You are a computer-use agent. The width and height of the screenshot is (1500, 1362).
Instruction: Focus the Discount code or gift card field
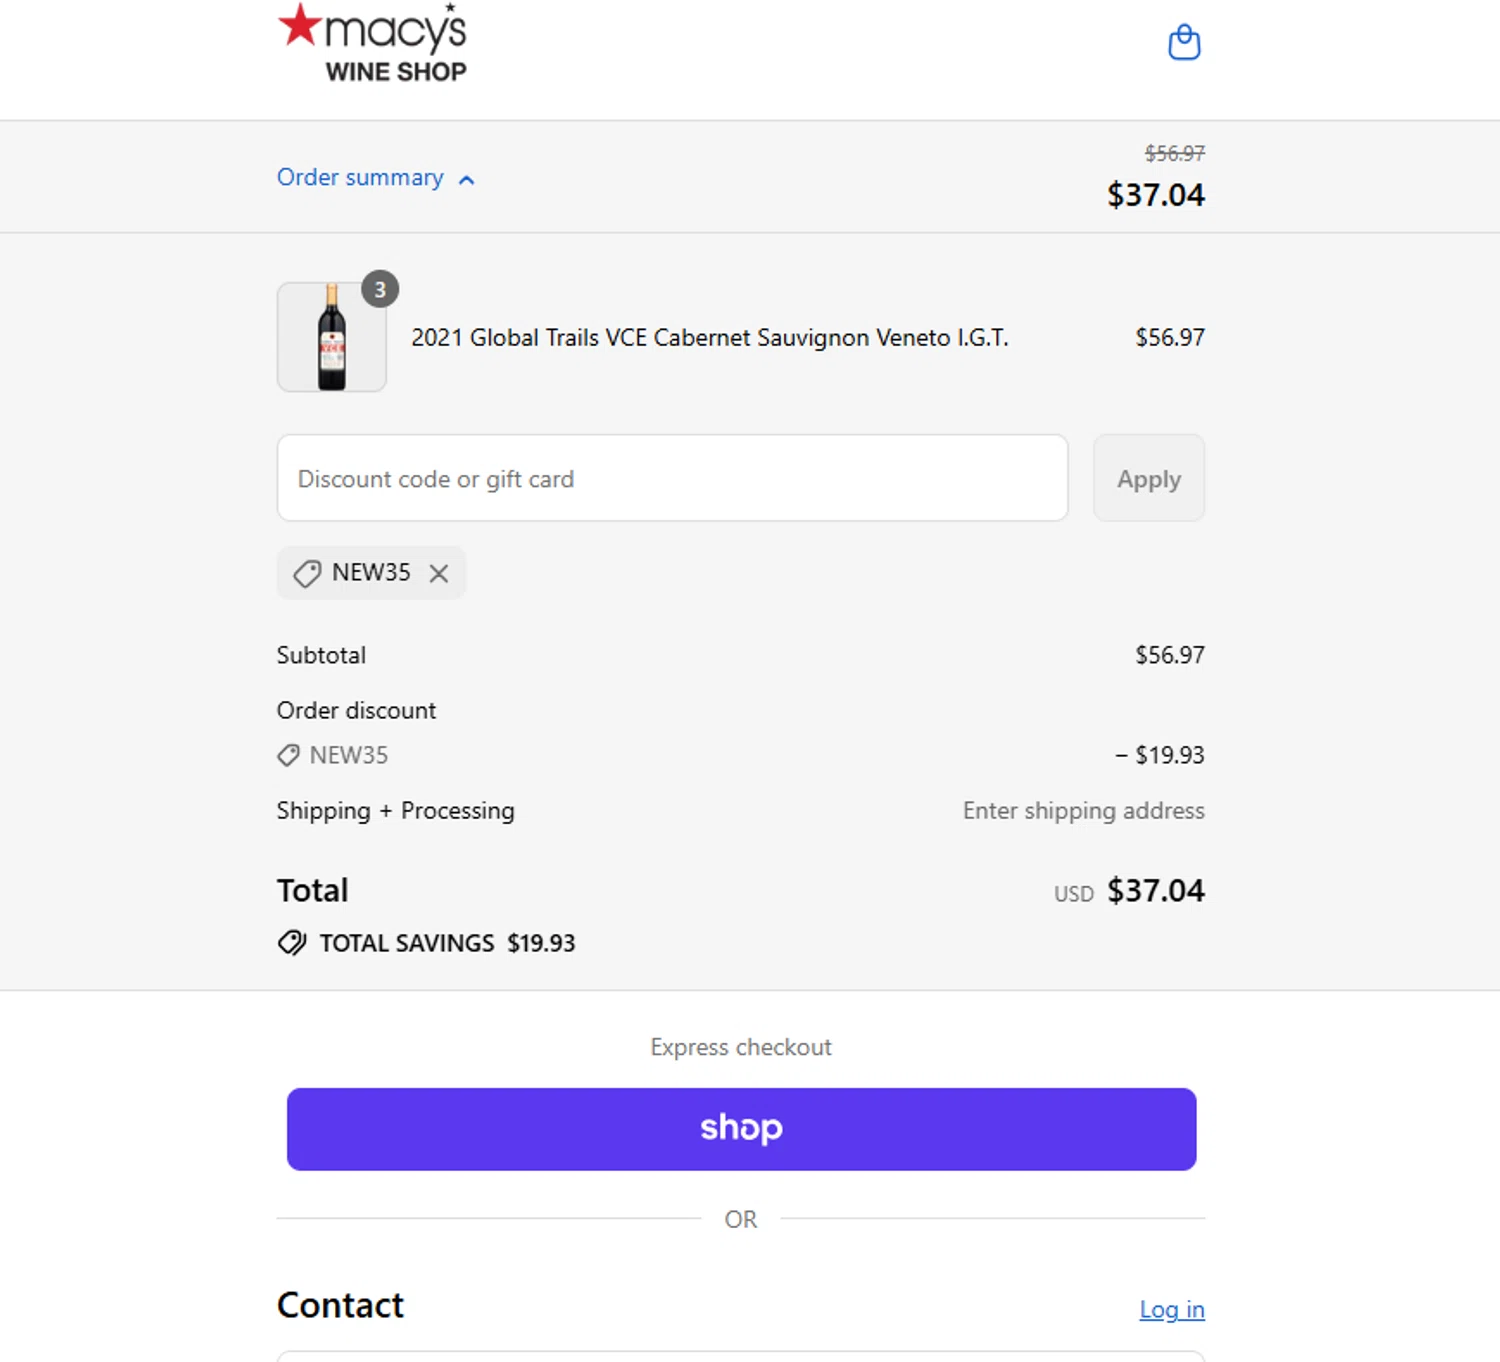pyautogui.click(x=672, y=478)
